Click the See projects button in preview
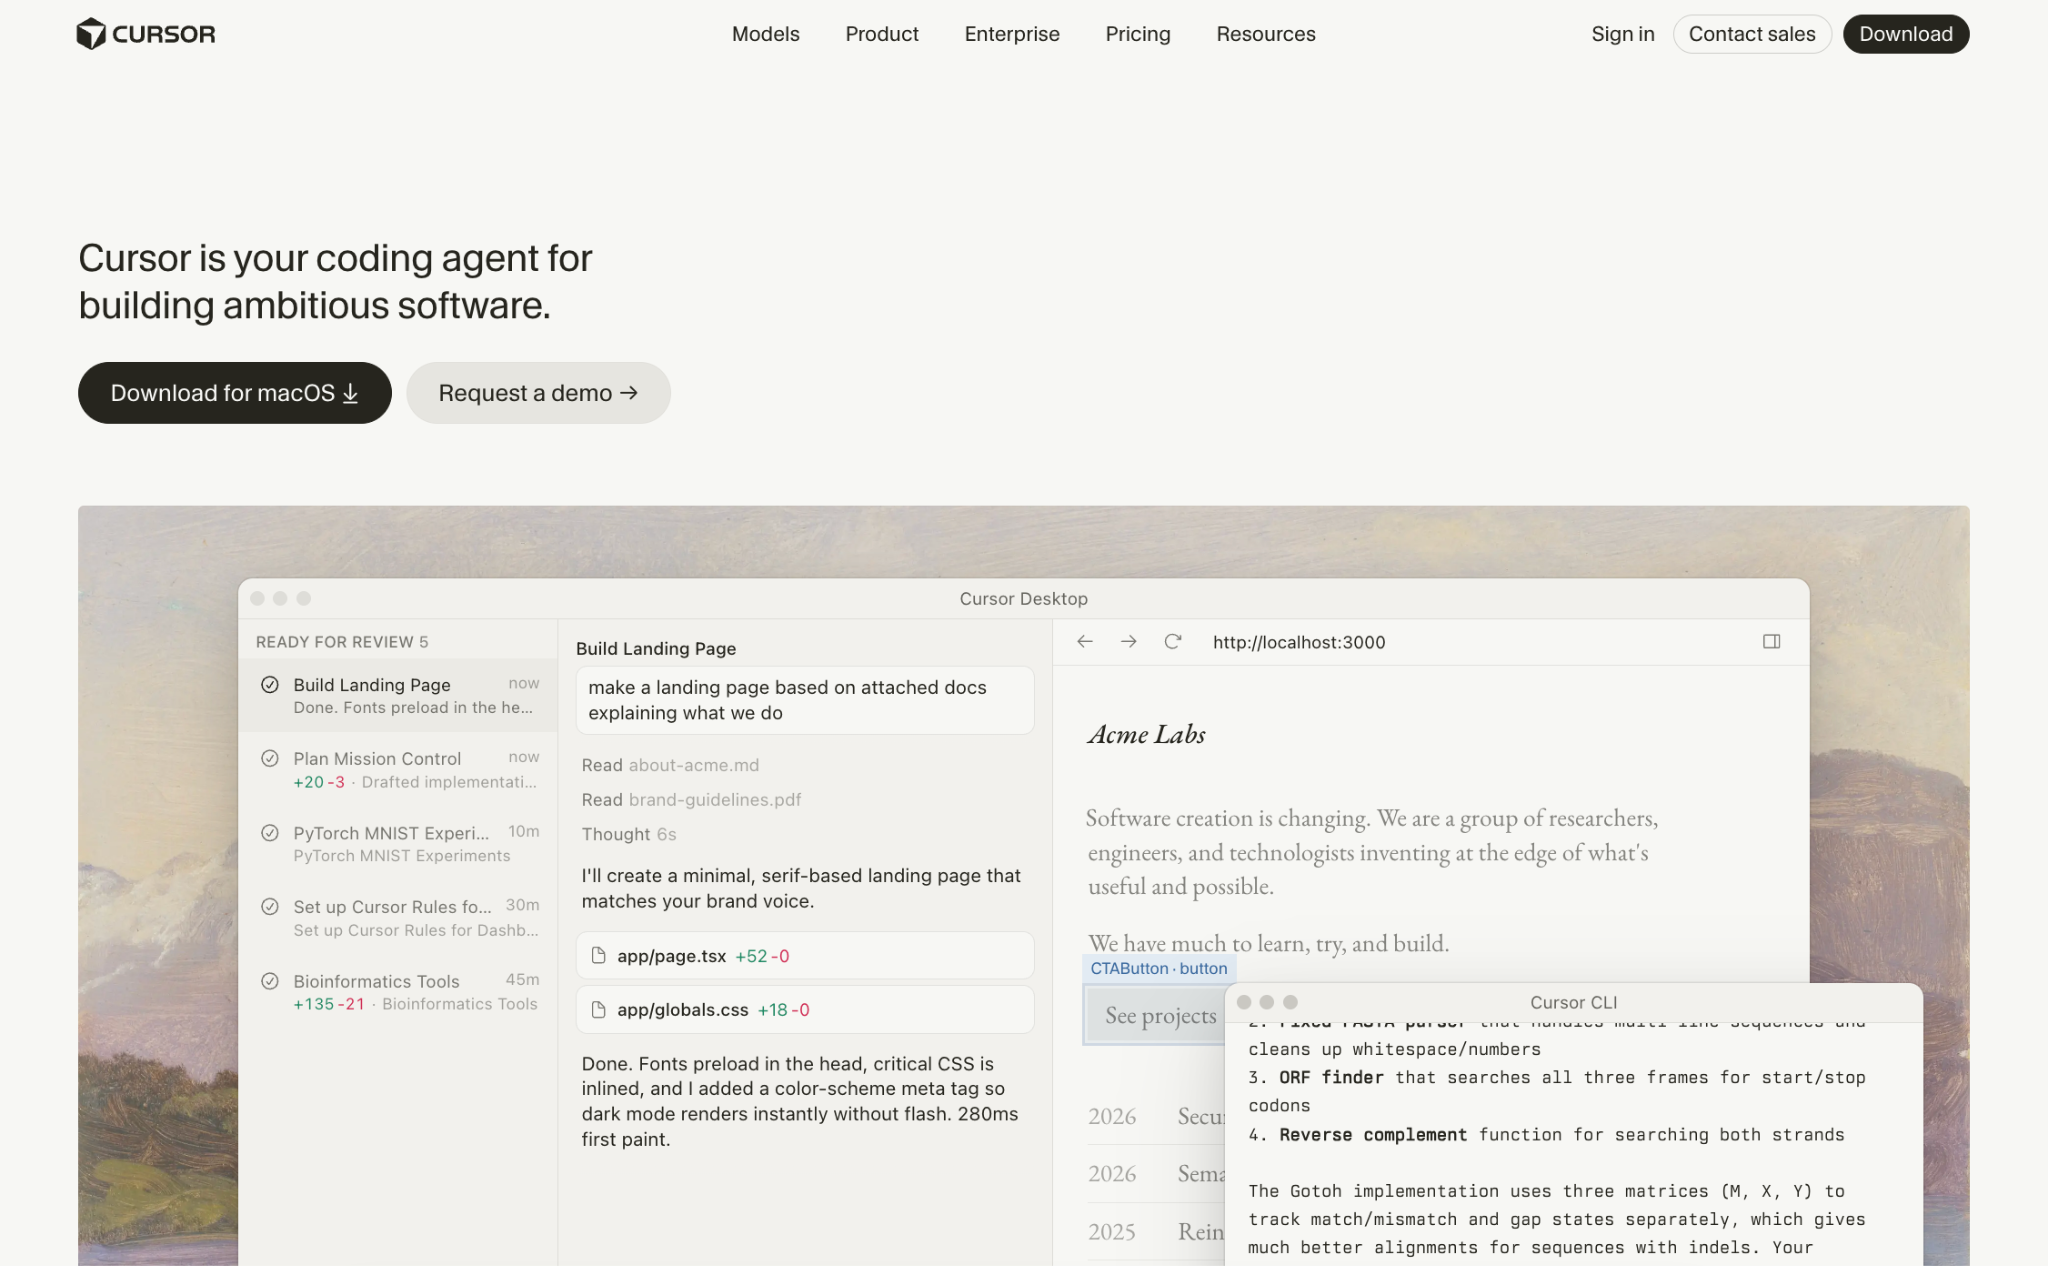The image size is (2048, 1266). pos(1155,1015)
